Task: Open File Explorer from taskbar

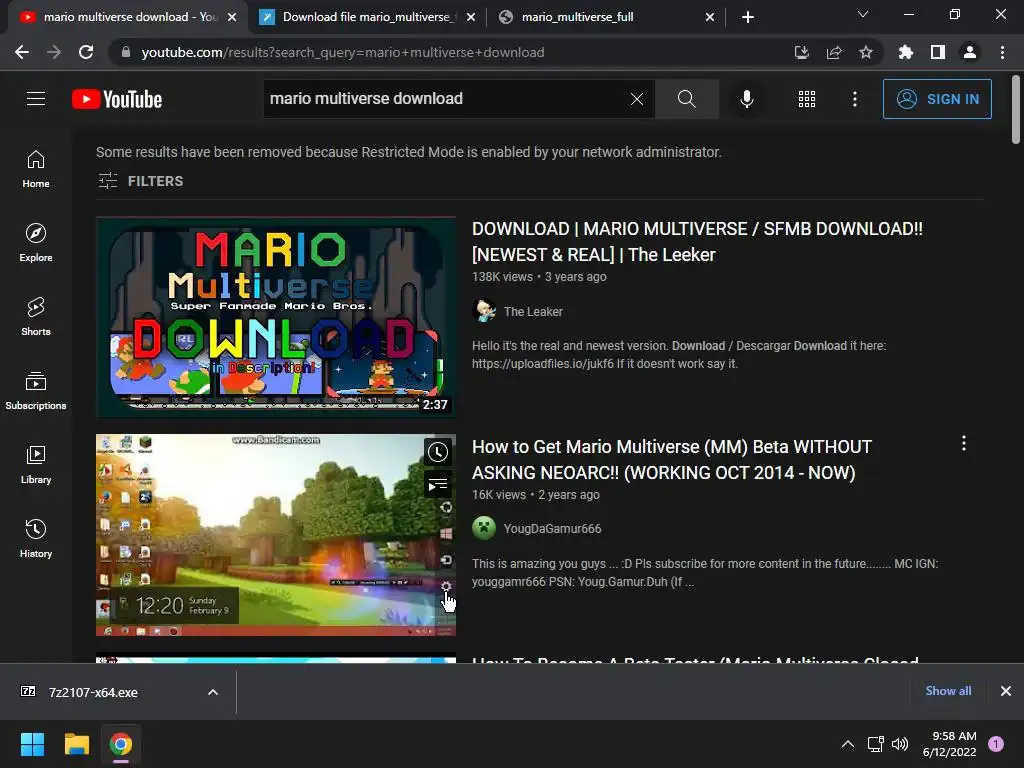Action: pos(76,744)
